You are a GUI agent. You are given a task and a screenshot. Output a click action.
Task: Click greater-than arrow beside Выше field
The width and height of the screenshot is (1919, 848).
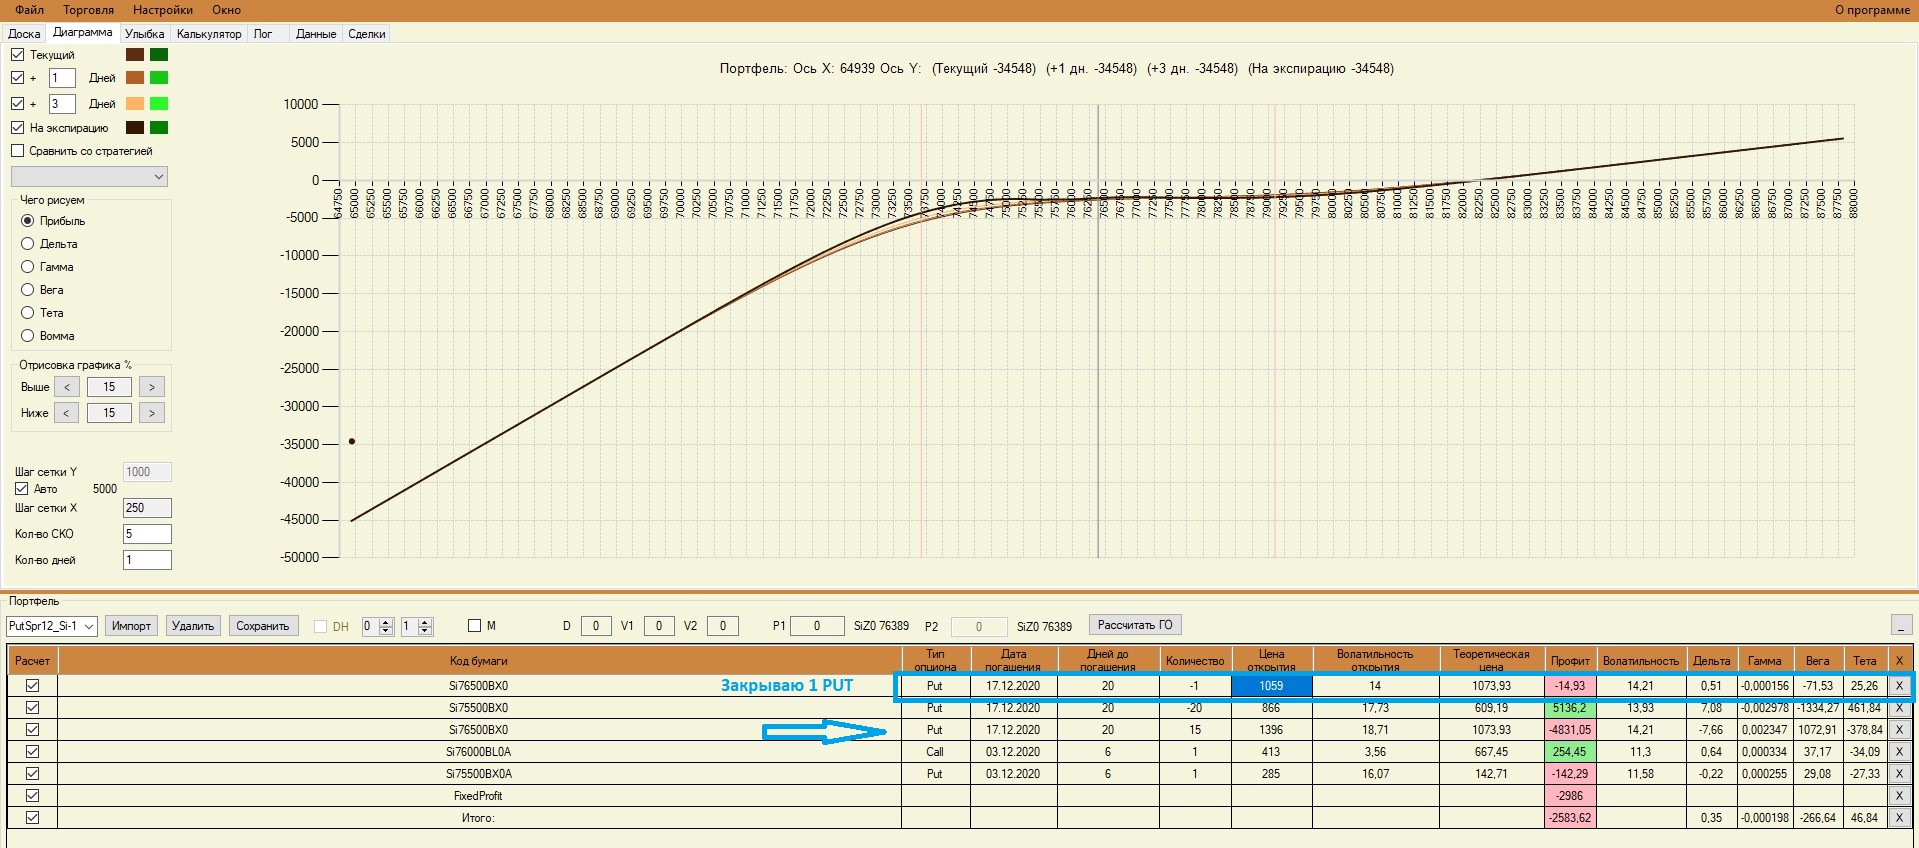pos(152,387)
